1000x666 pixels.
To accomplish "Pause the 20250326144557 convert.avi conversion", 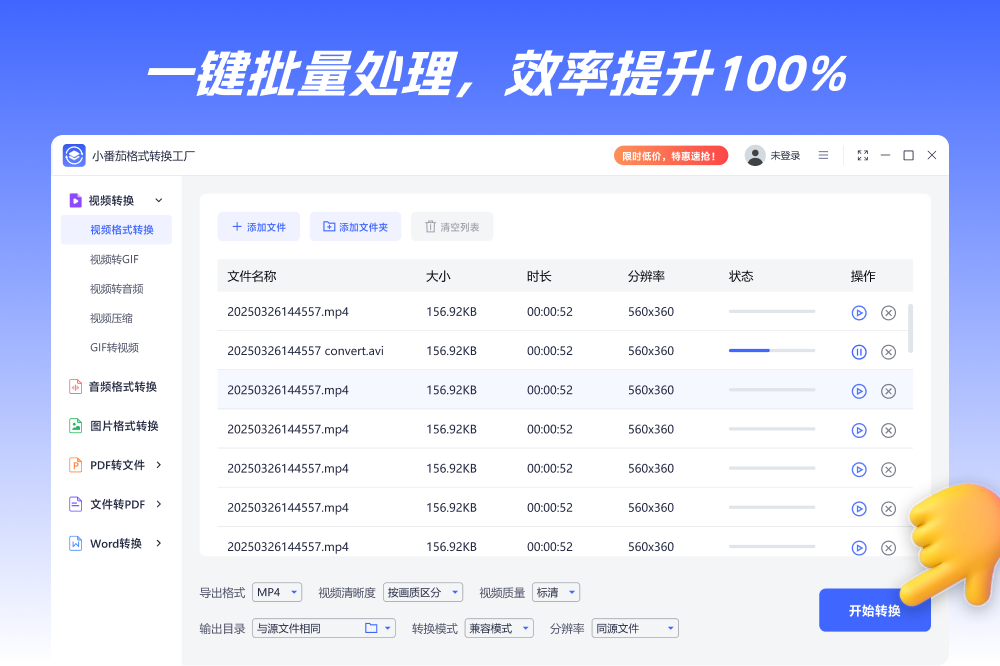I will click(858, 351).
